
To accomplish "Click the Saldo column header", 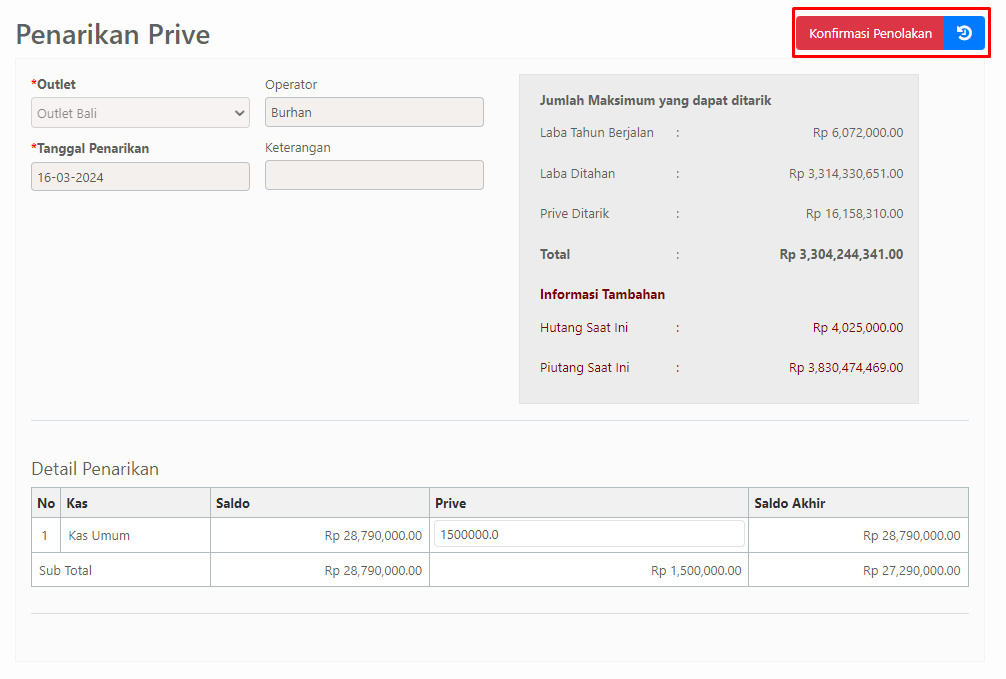I will pos(320,503).
